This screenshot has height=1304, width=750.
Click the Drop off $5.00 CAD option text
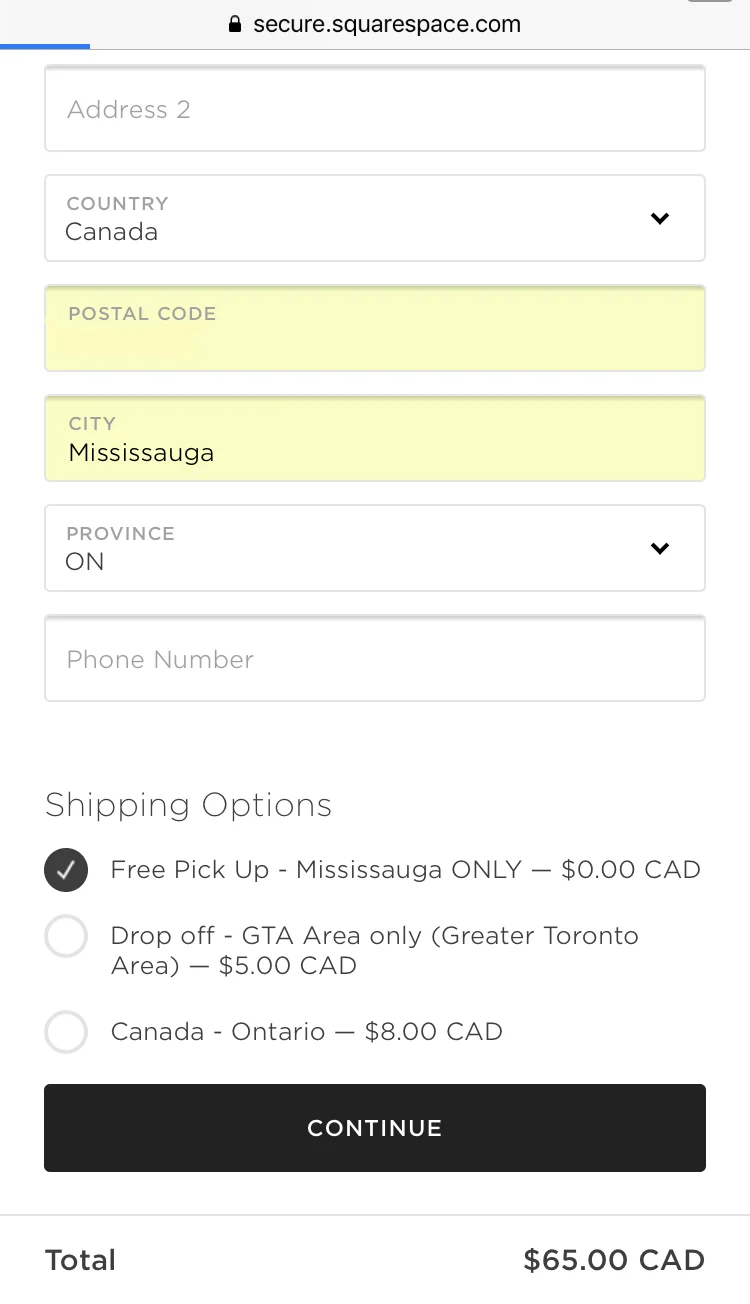click(x=375, y=951)
